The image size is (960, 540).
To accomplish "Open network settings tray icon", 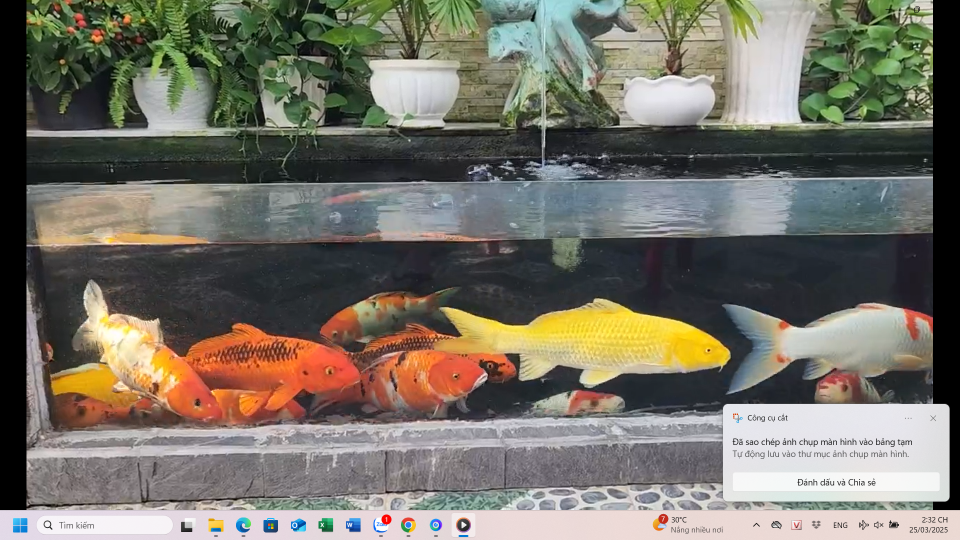I will pyautogui.click(x=863, y=525).
